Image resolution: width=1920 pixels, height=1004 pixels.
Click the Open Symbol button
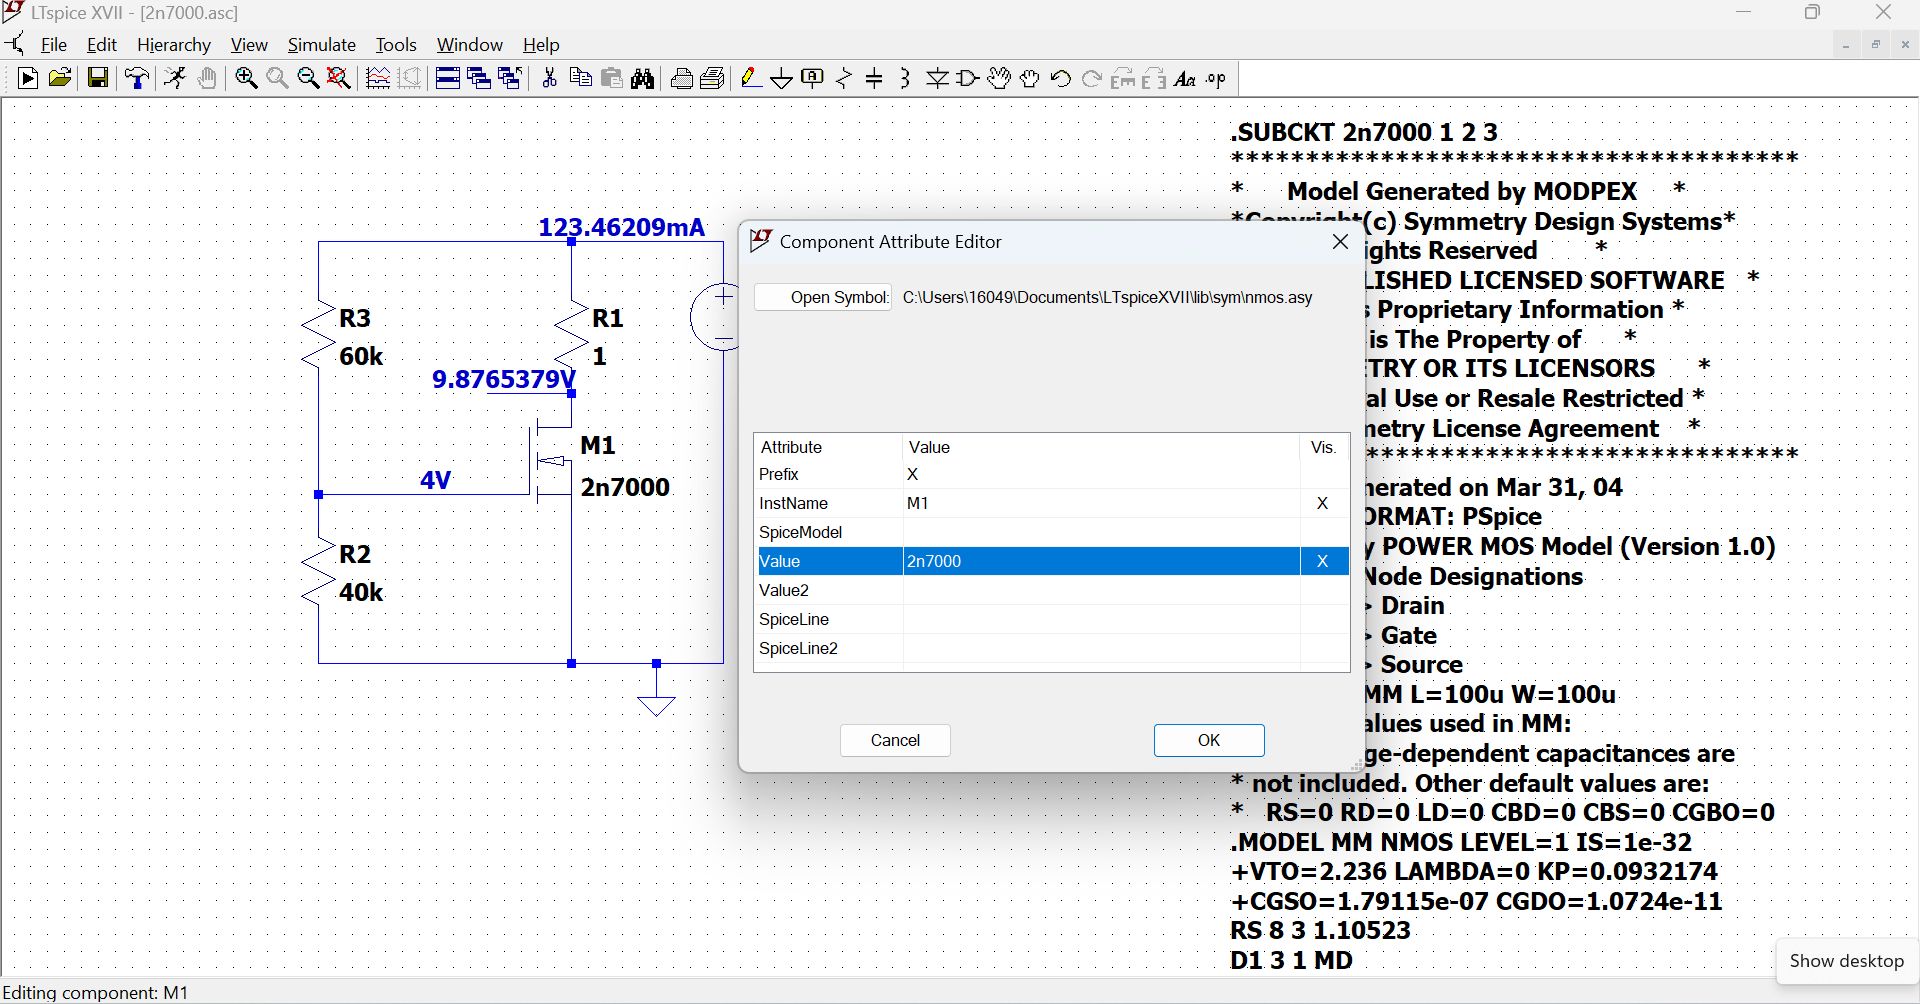[823, 297]
